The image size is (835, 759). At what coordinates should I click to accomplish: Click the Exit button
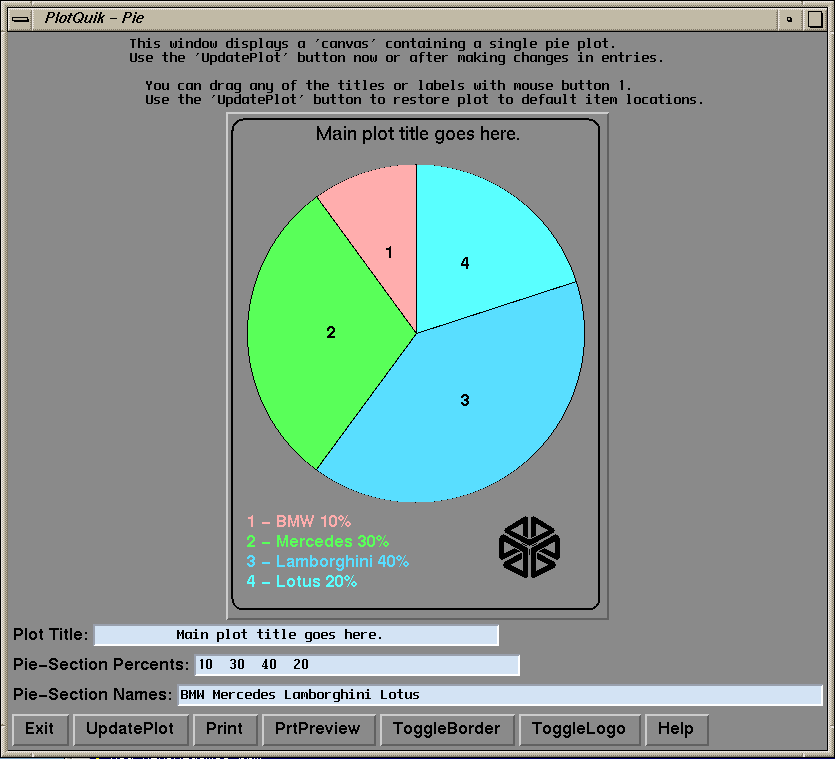click(40, 729)
